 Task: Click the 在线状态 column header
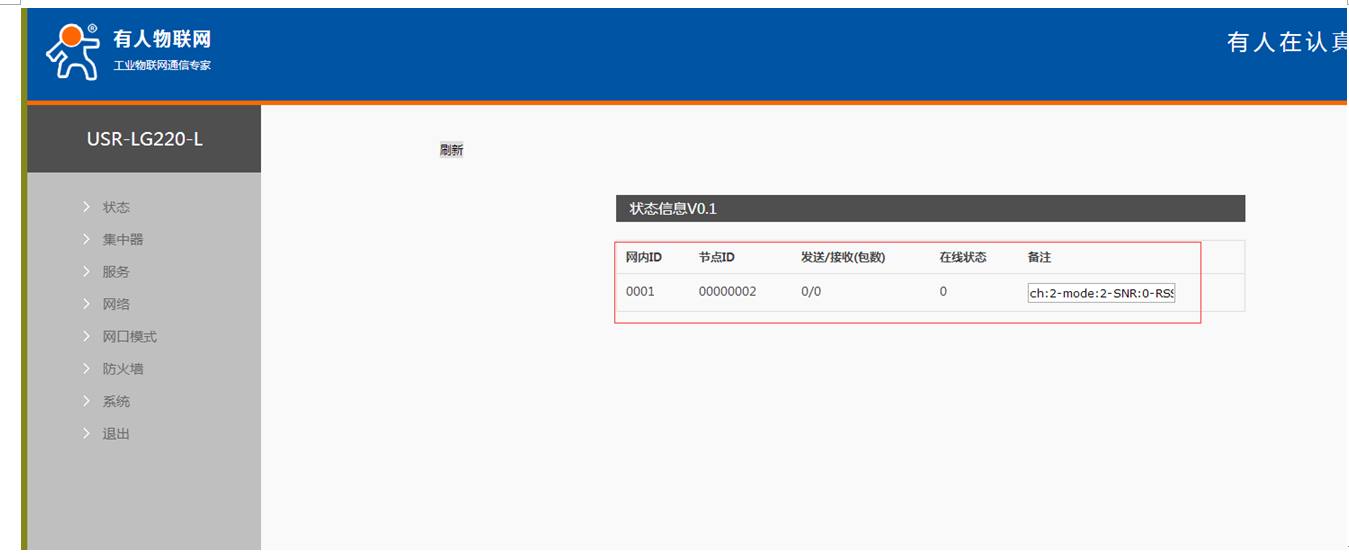point(962,257)
